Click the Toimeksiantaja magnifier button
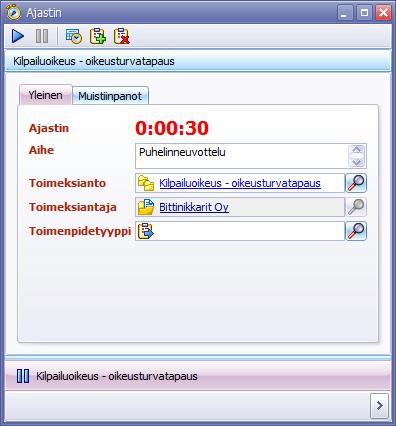This screenshot has width=396, height=426. pyautogui.click(x=356, y=207)
